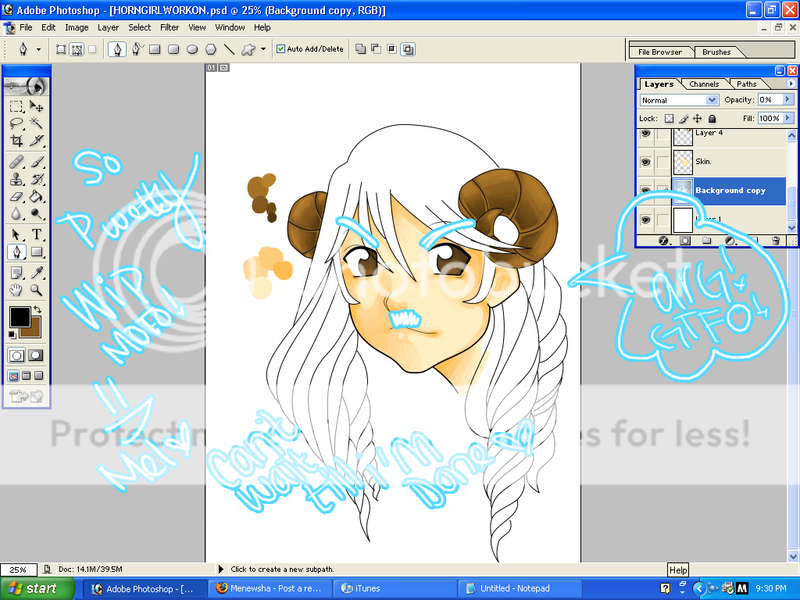Select the Paint Bucket tool
This screenshot has height=600, width=800.
37,196
